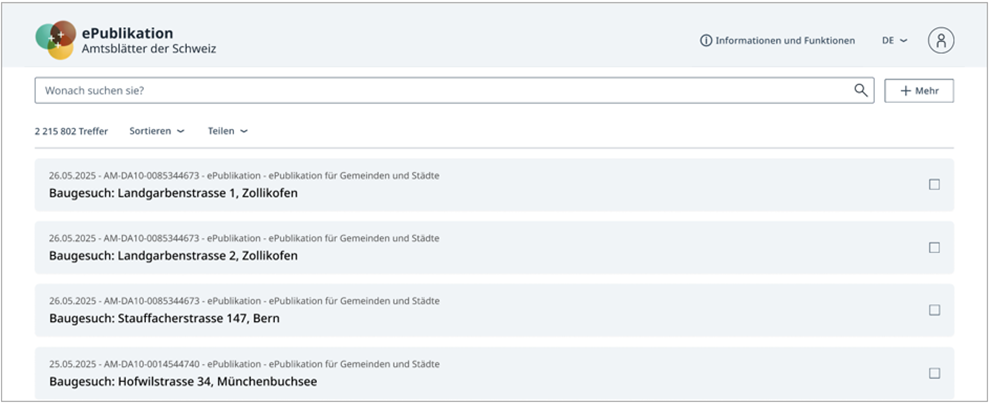Click the magnifying glass search icon
The image size is (989, 404).
point(861,90)
